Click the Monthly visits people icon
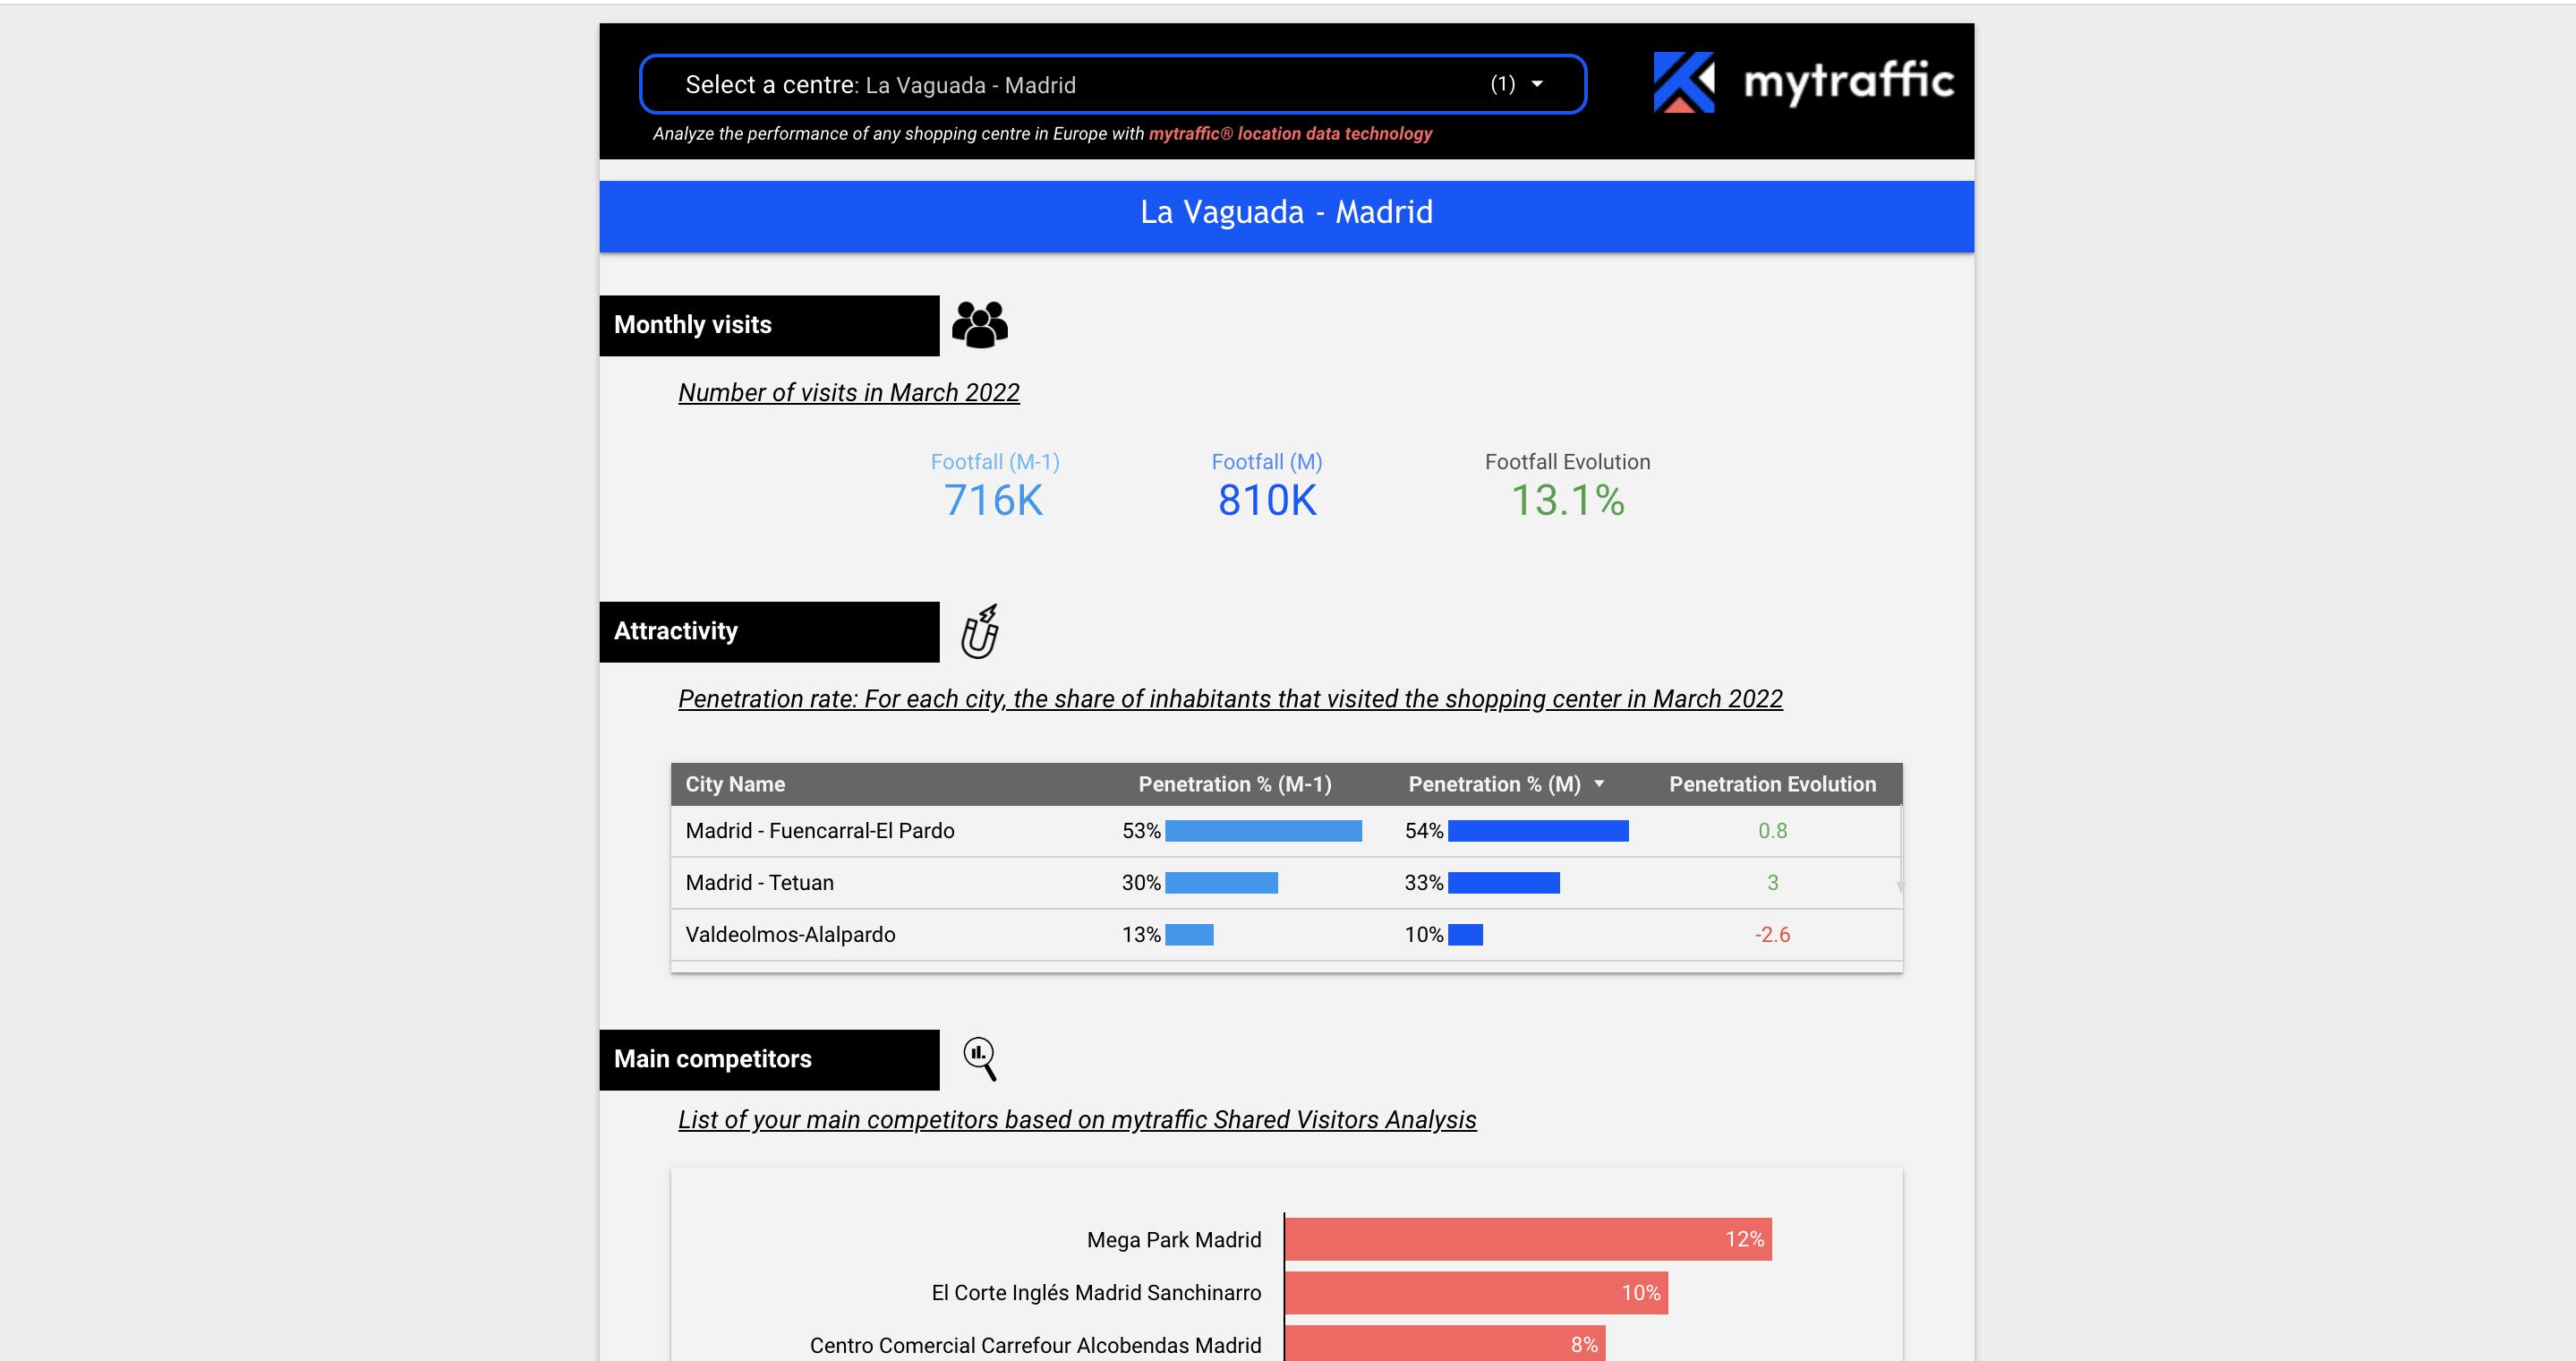The image size is (2576, 1361). click(x=980, y=325)
